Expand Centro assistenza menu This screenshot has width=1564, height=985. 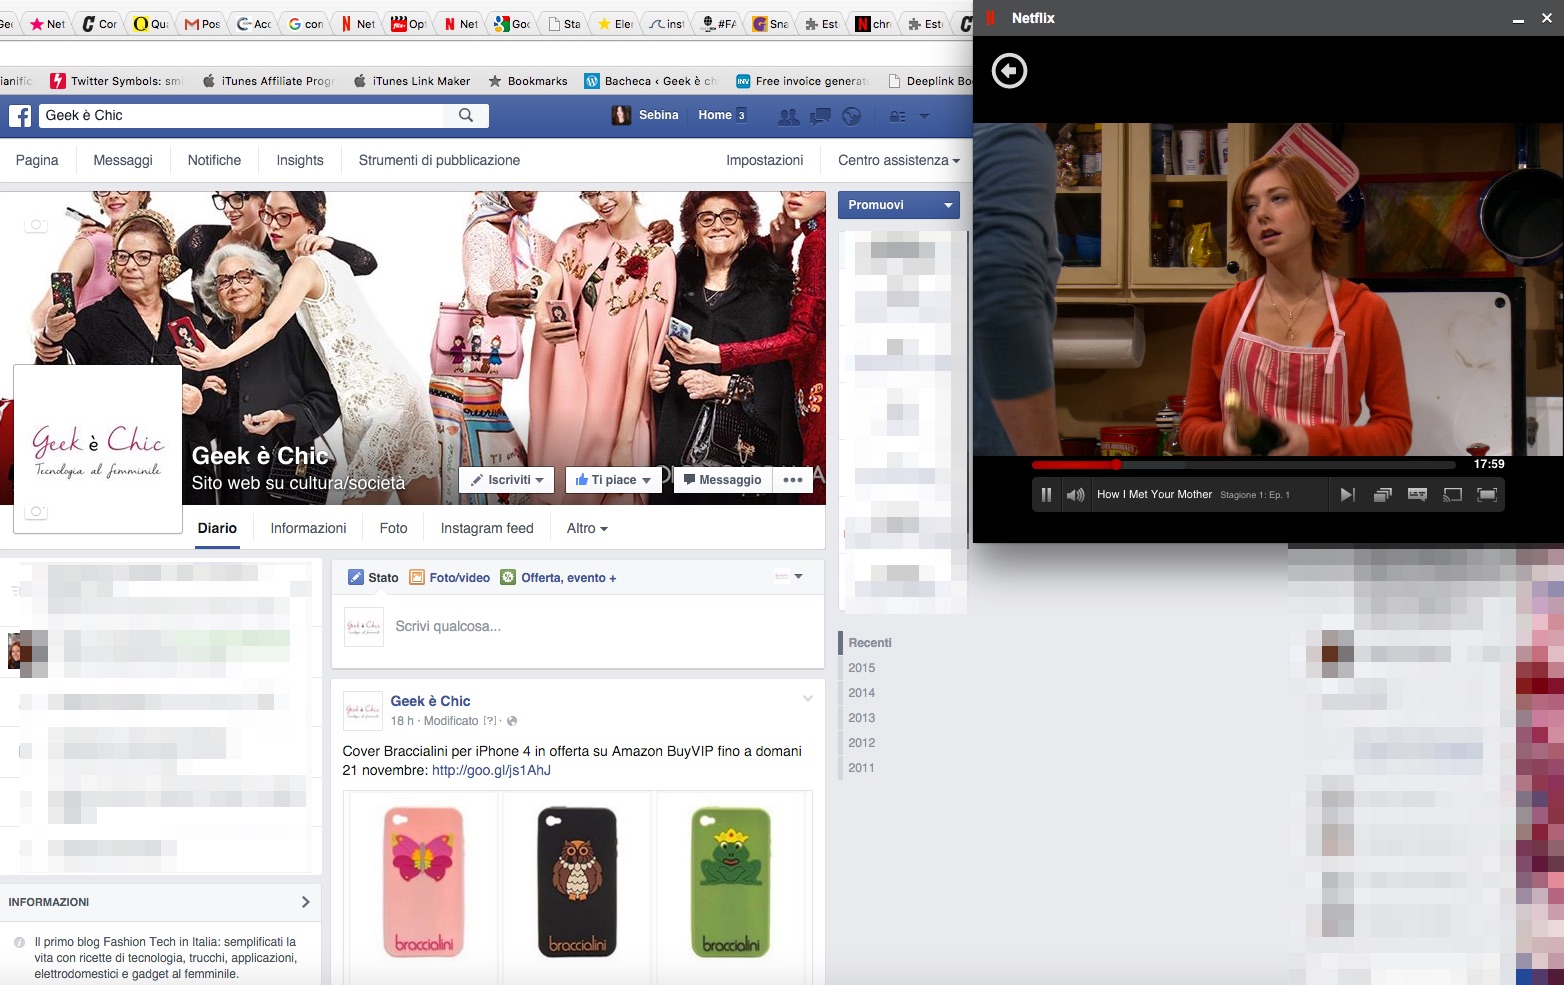point(898,160)
